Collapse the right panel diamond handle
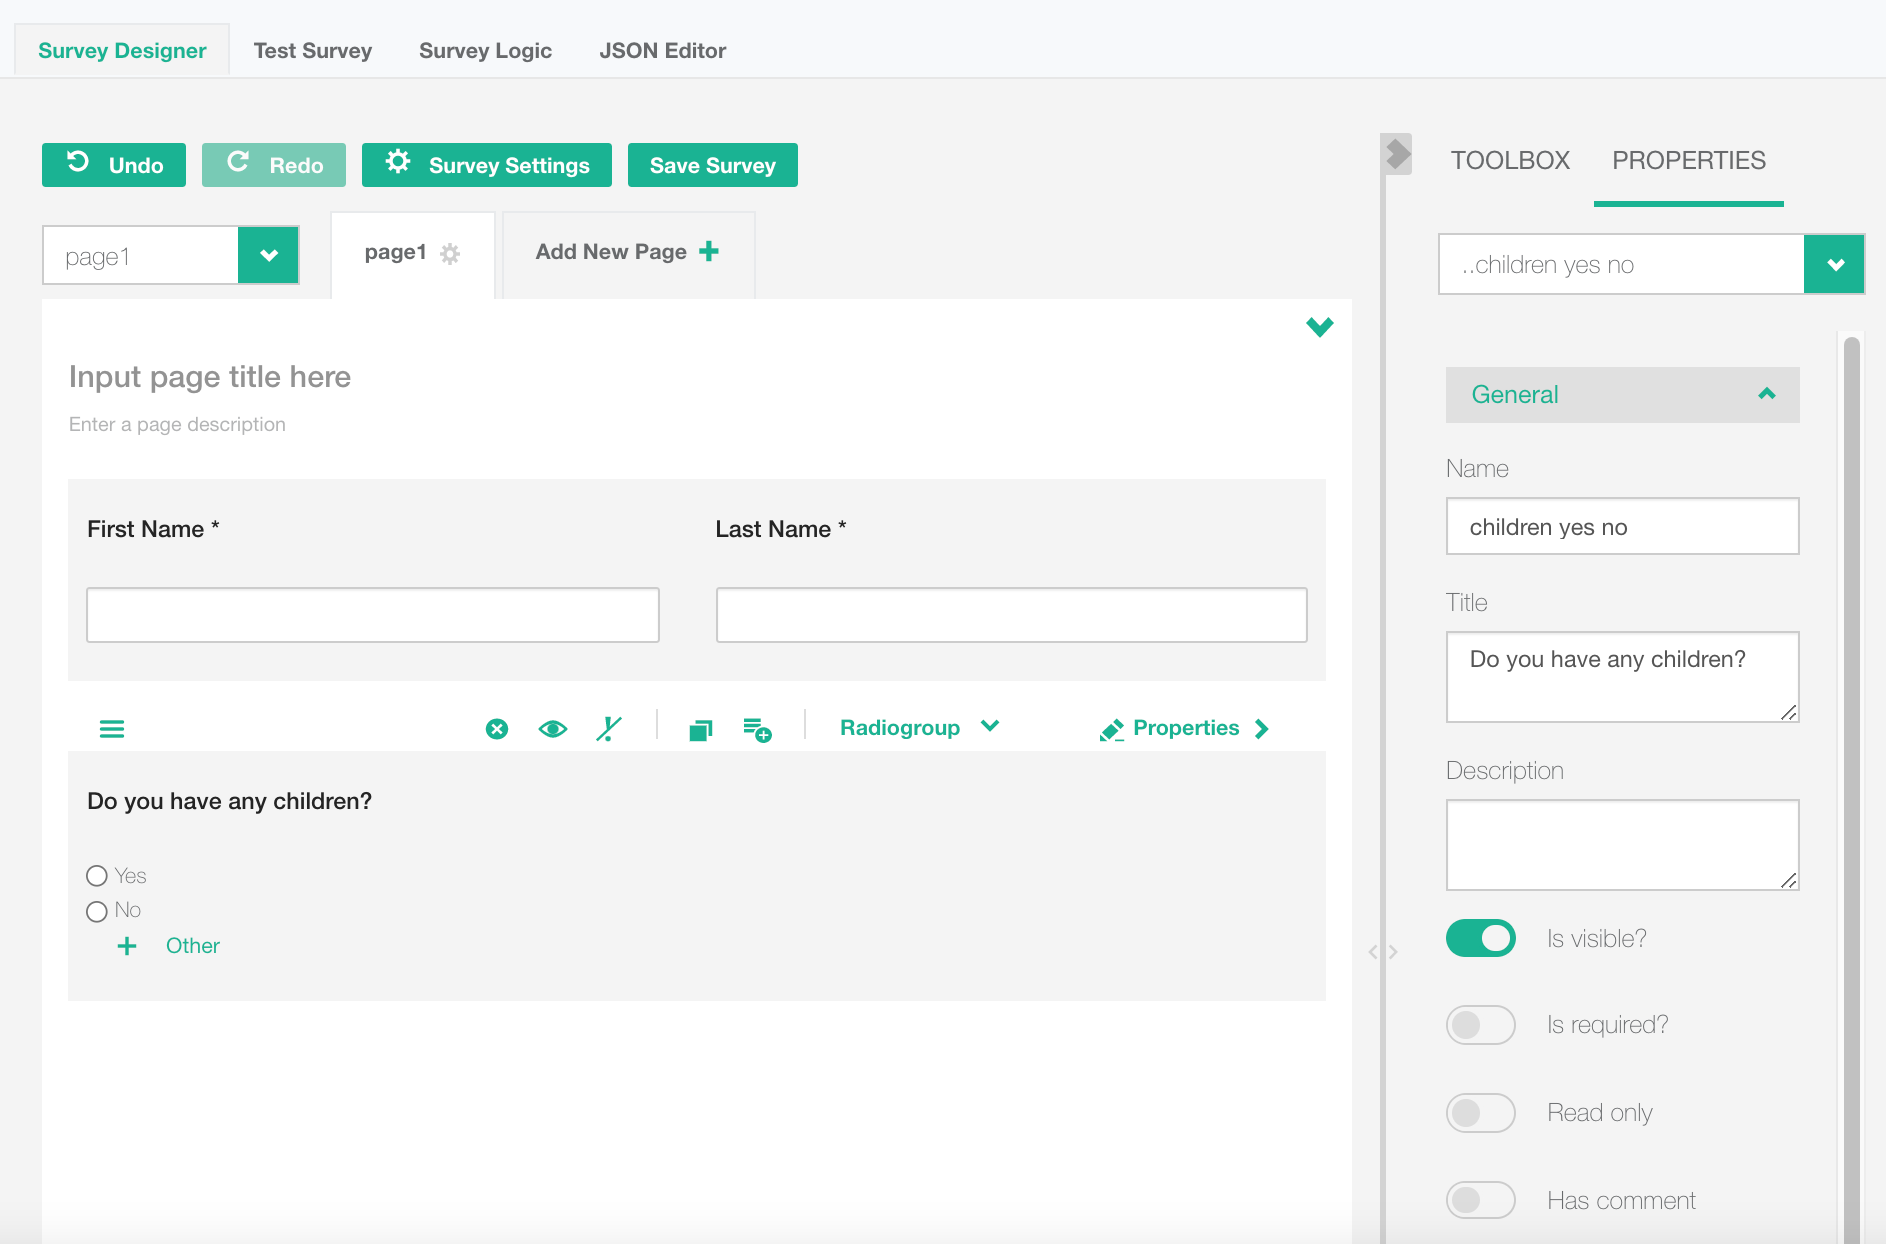1886x1244 pixels. (x=1397, y=154)
